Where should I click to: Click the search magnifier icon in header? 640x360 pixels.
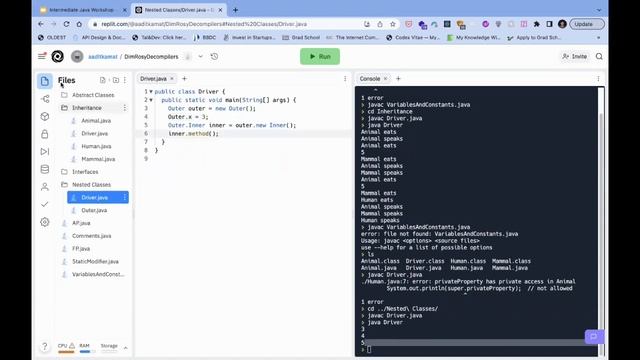599,56
